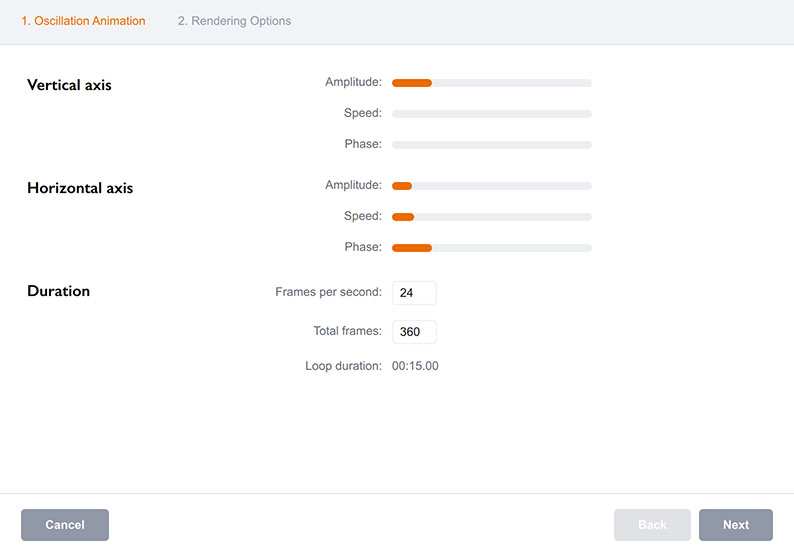Focus the Frames per second field
794x552 pixels.
(x=414, y=293)
